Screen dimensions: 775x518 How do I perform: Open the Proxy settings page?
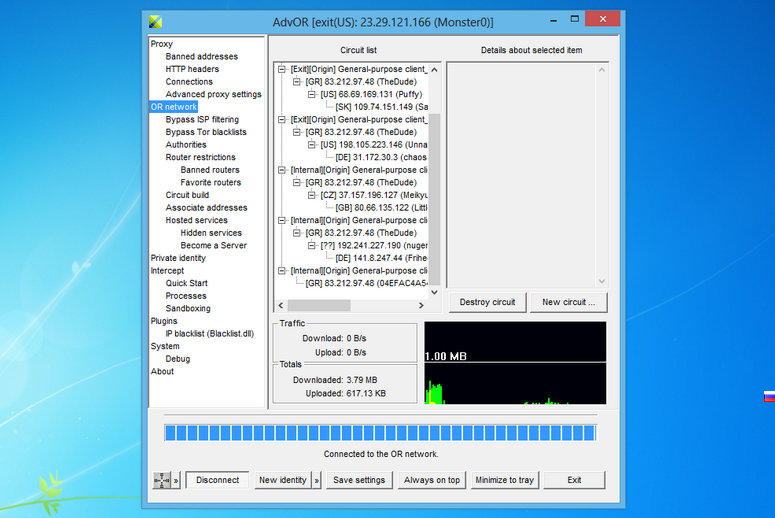[162, 44]
